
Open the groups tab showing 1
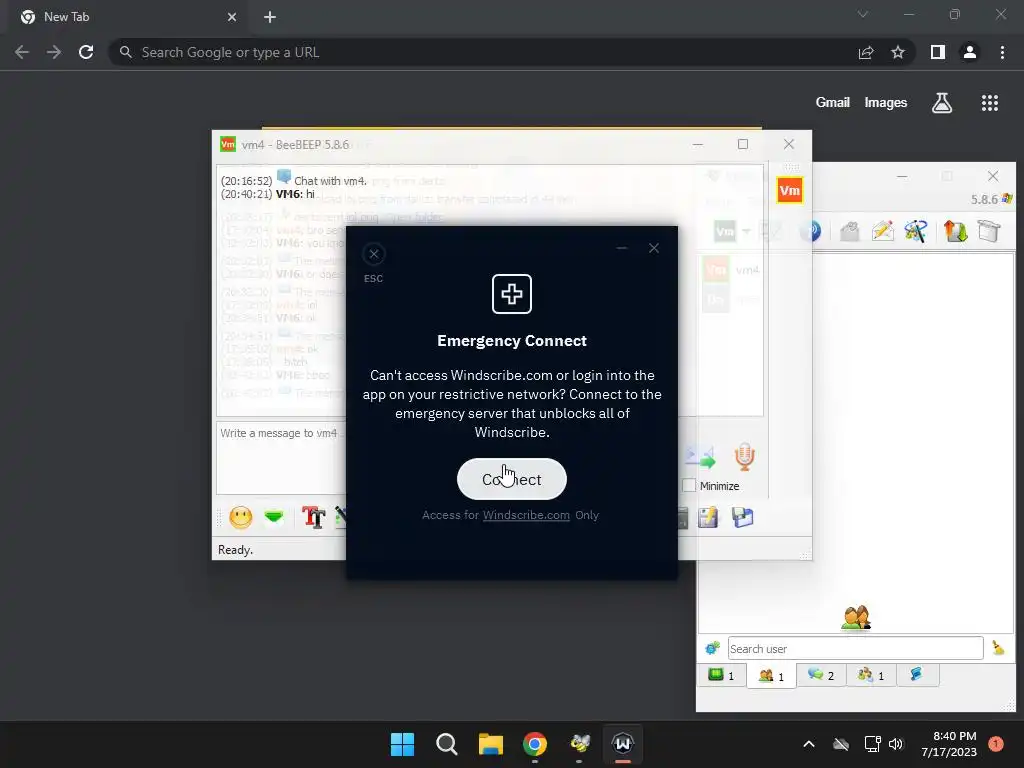pos(871,675)
